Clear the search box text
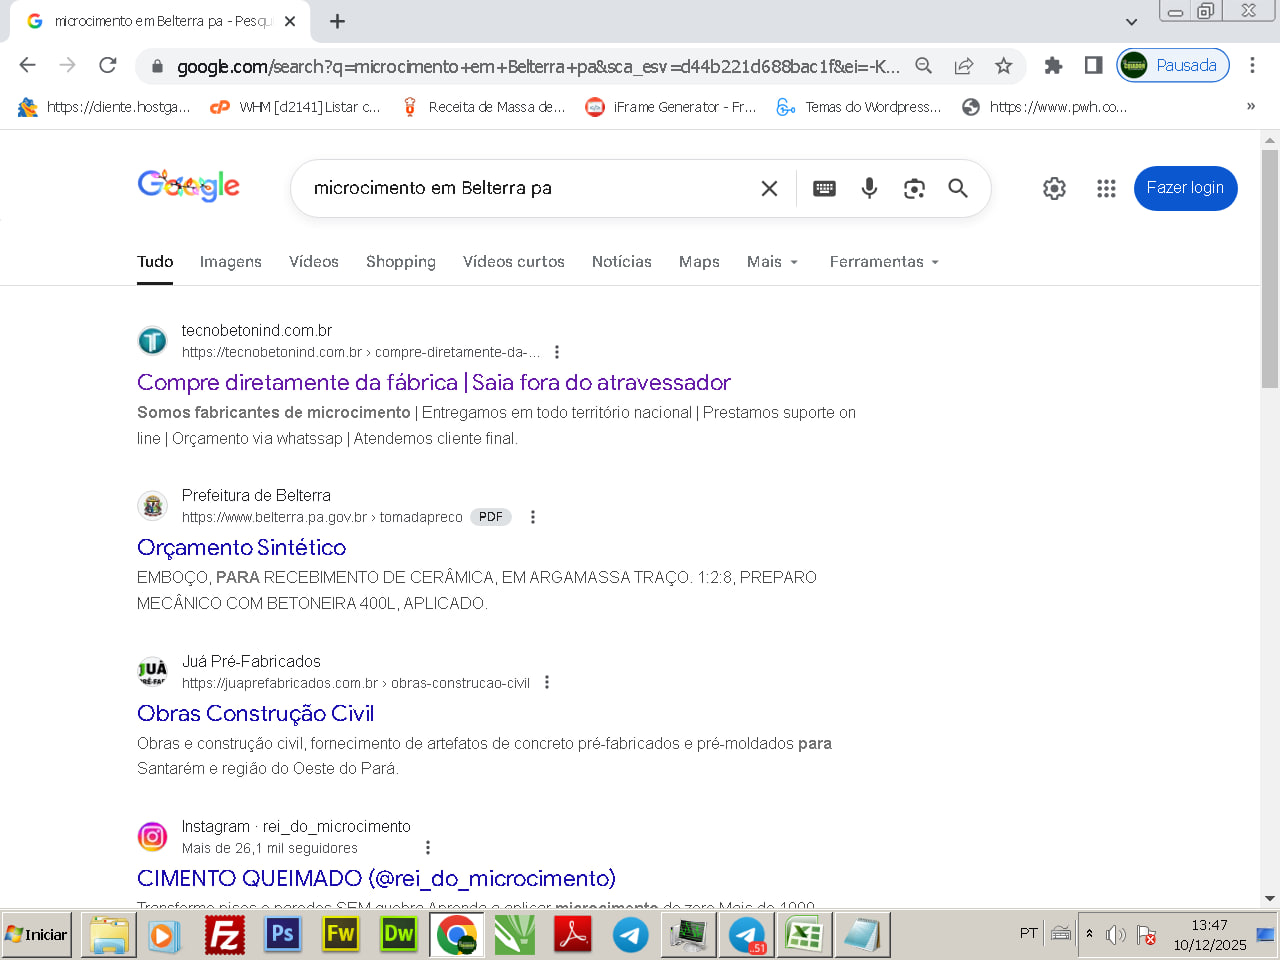The height and width of the screenshot is (960, 1280). click(x=769, y=188)
